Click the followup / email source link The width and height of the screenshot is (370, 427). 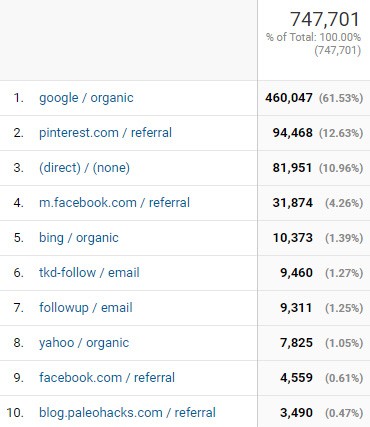tap(86, 308)
